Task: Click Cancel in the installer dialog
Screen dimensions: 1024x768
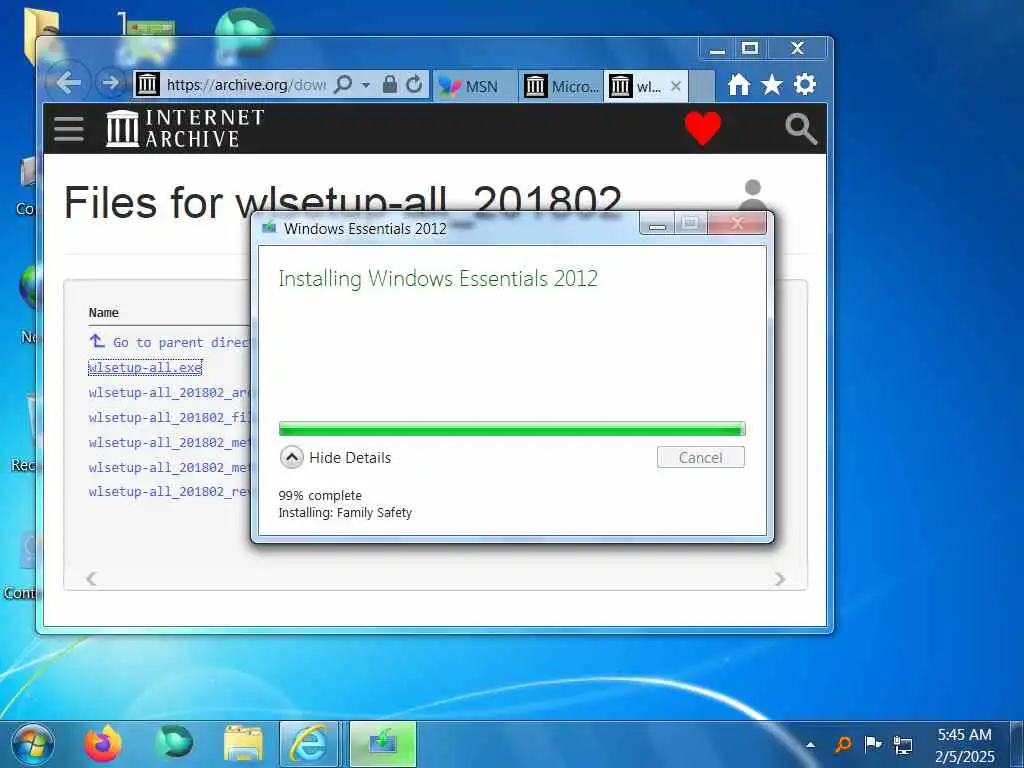Action: pyautogui.click(x=700, y=457)
